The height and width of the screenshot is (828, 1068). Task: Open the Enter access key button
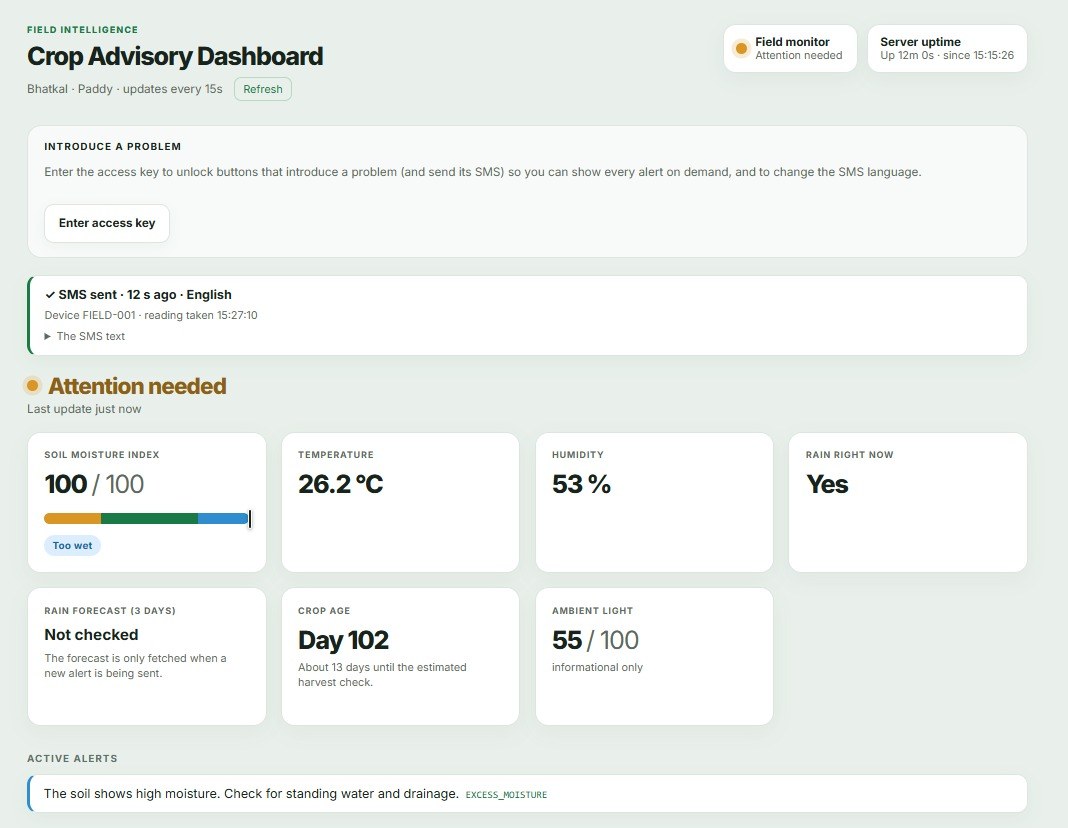(107, 223)
